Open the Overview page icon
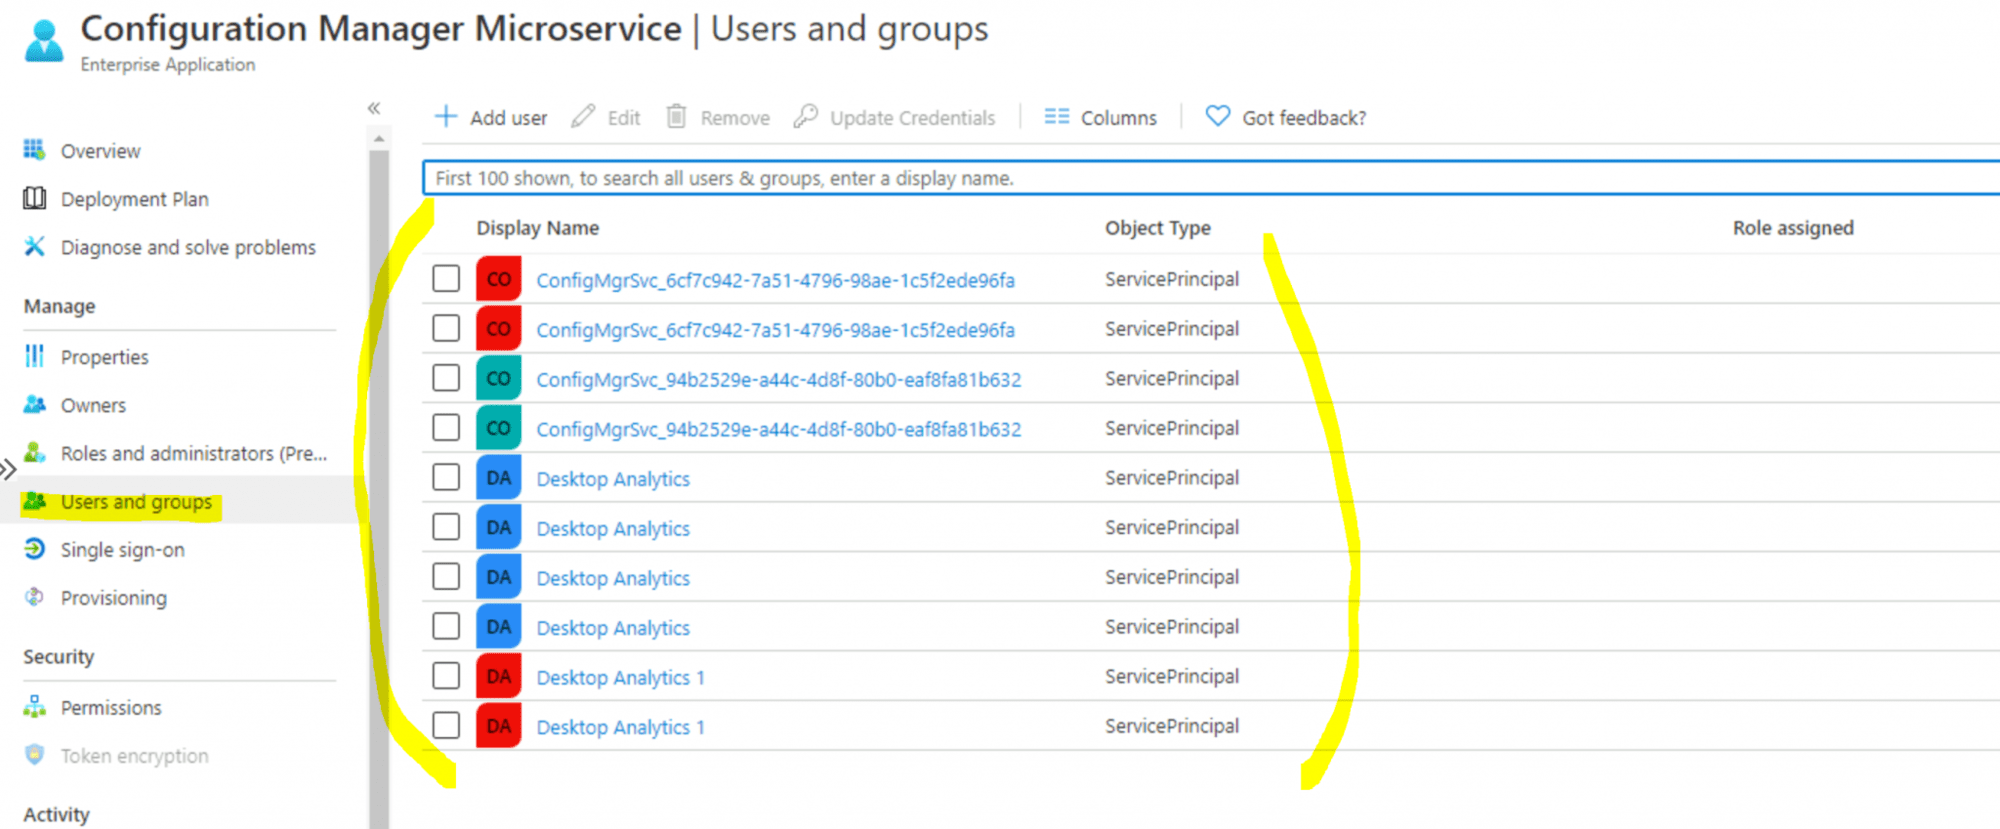 click(34, 150)
